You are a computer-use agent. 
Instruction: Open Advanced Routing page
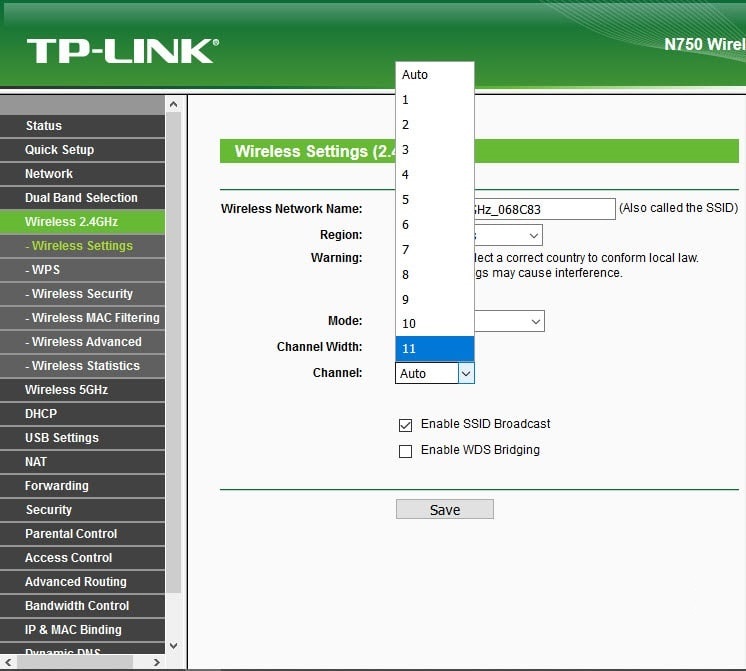pyautogui.click(x=82, y=582)
